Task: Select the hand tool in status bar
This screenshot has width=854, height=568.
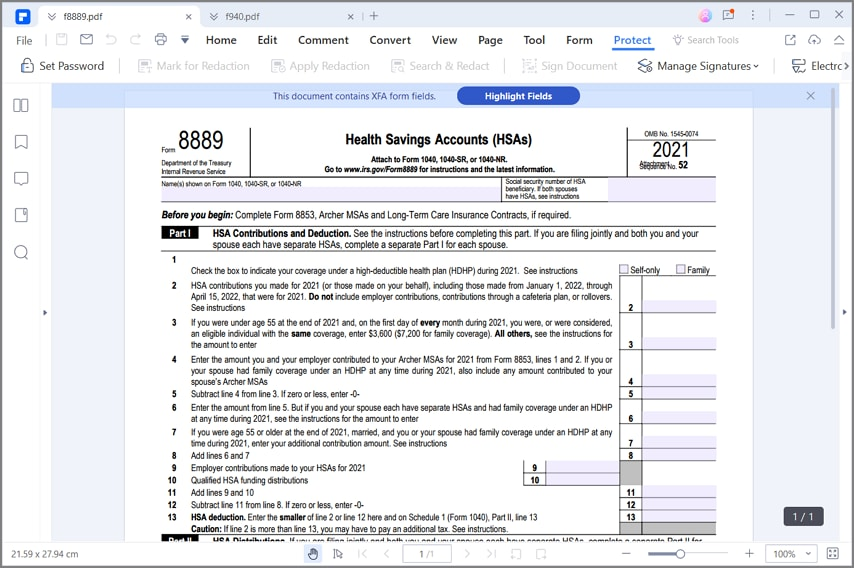Action: coord(313,553)
